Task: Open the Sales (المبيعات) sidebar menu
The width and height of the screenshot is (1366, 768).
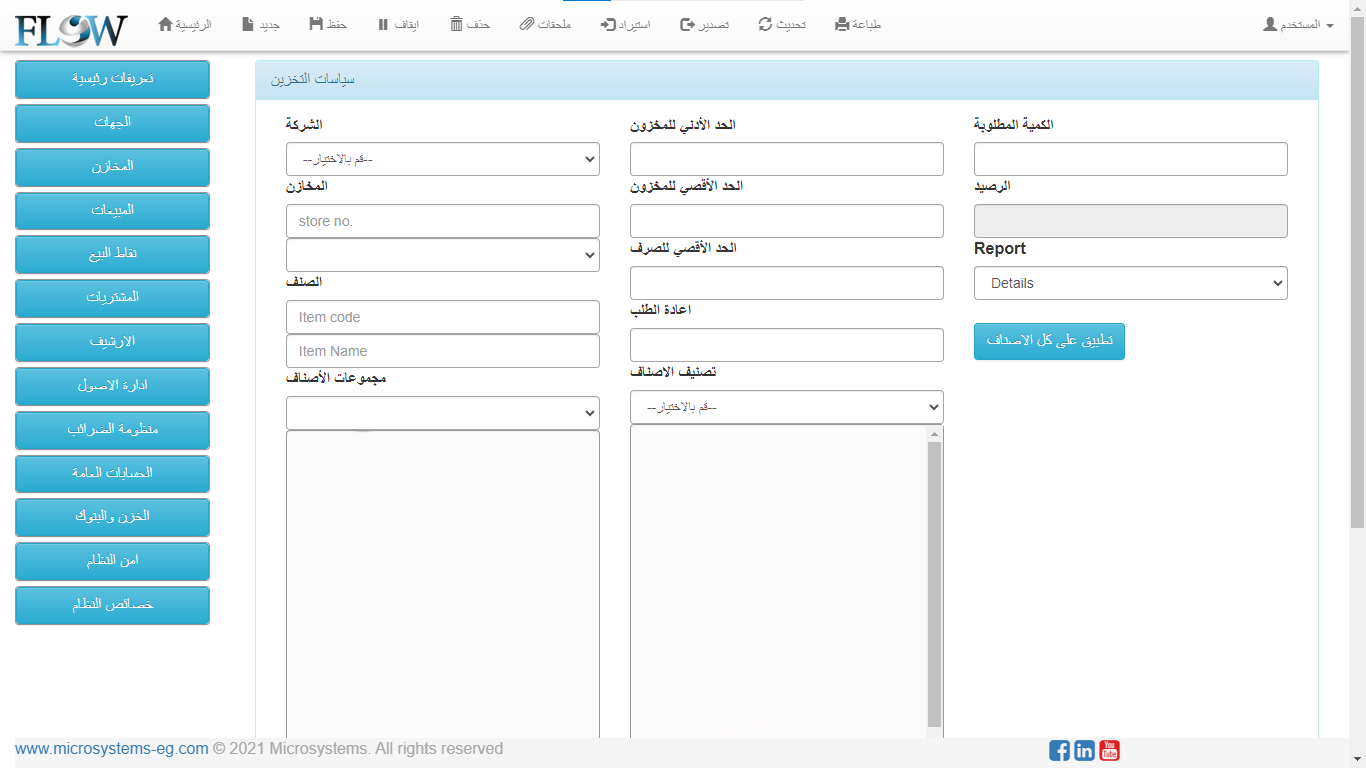Action: coord(112,211)
